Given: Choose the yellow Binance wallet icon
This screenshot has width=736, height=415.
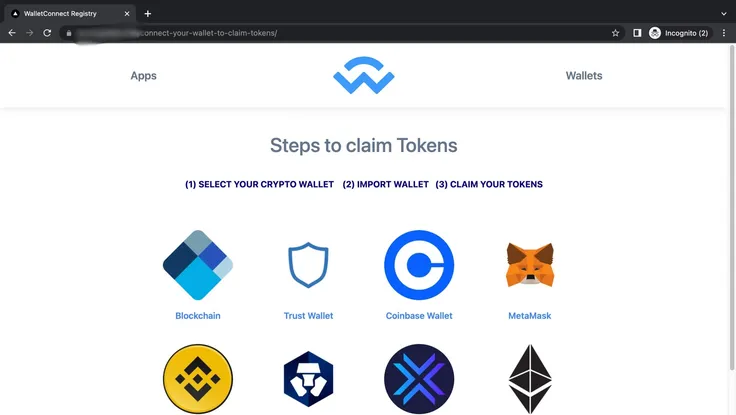Looking at the screenshot, I should [x=198, y=379].
